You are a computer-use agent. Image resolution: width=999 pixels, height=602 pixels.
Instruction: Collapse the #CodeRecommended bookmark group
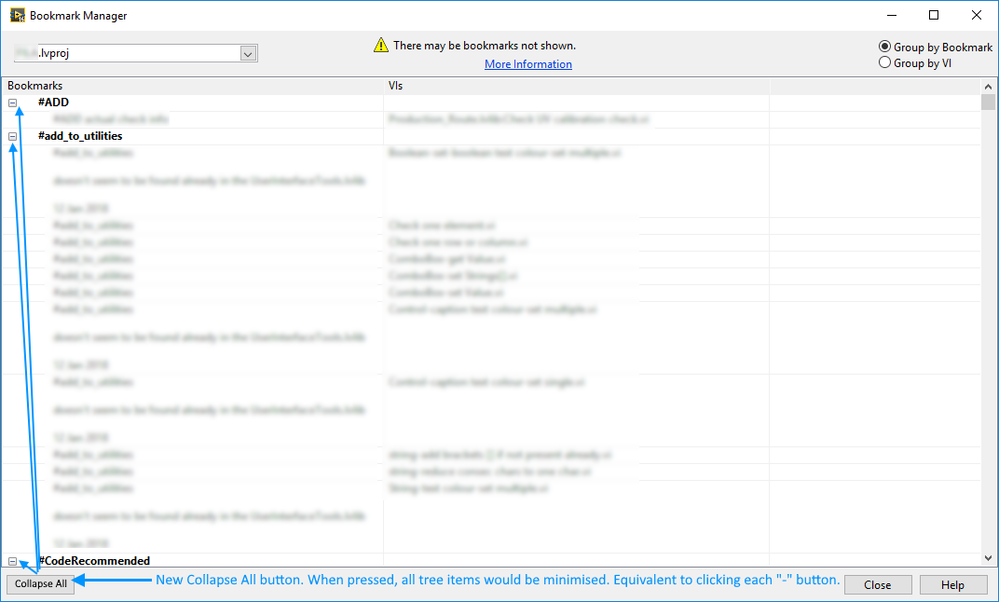point(13,561)
